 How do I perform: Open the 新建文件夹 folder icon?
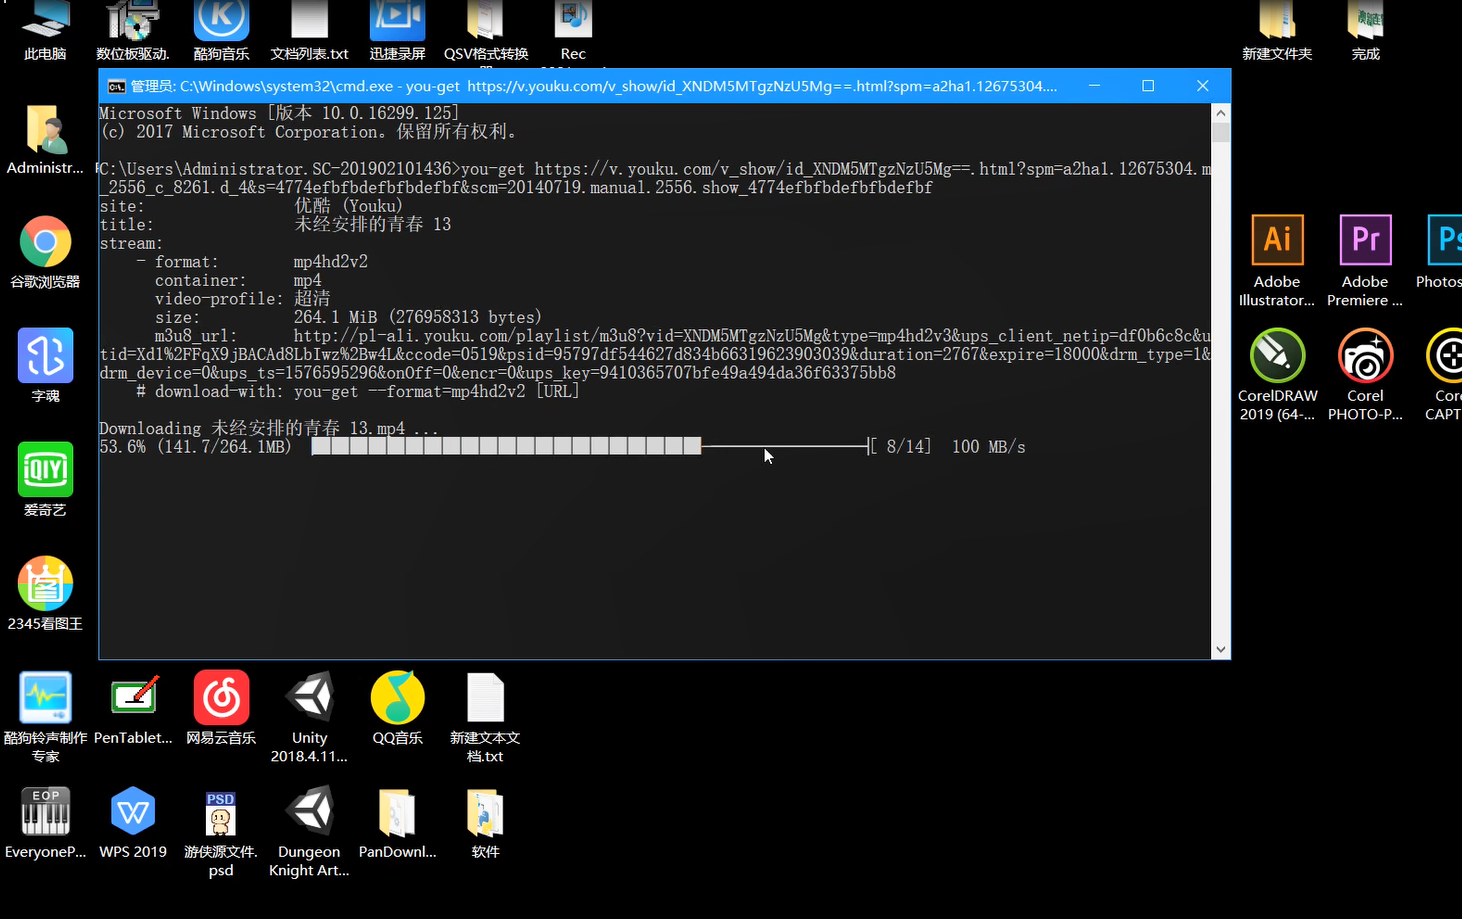point(1277,28)
